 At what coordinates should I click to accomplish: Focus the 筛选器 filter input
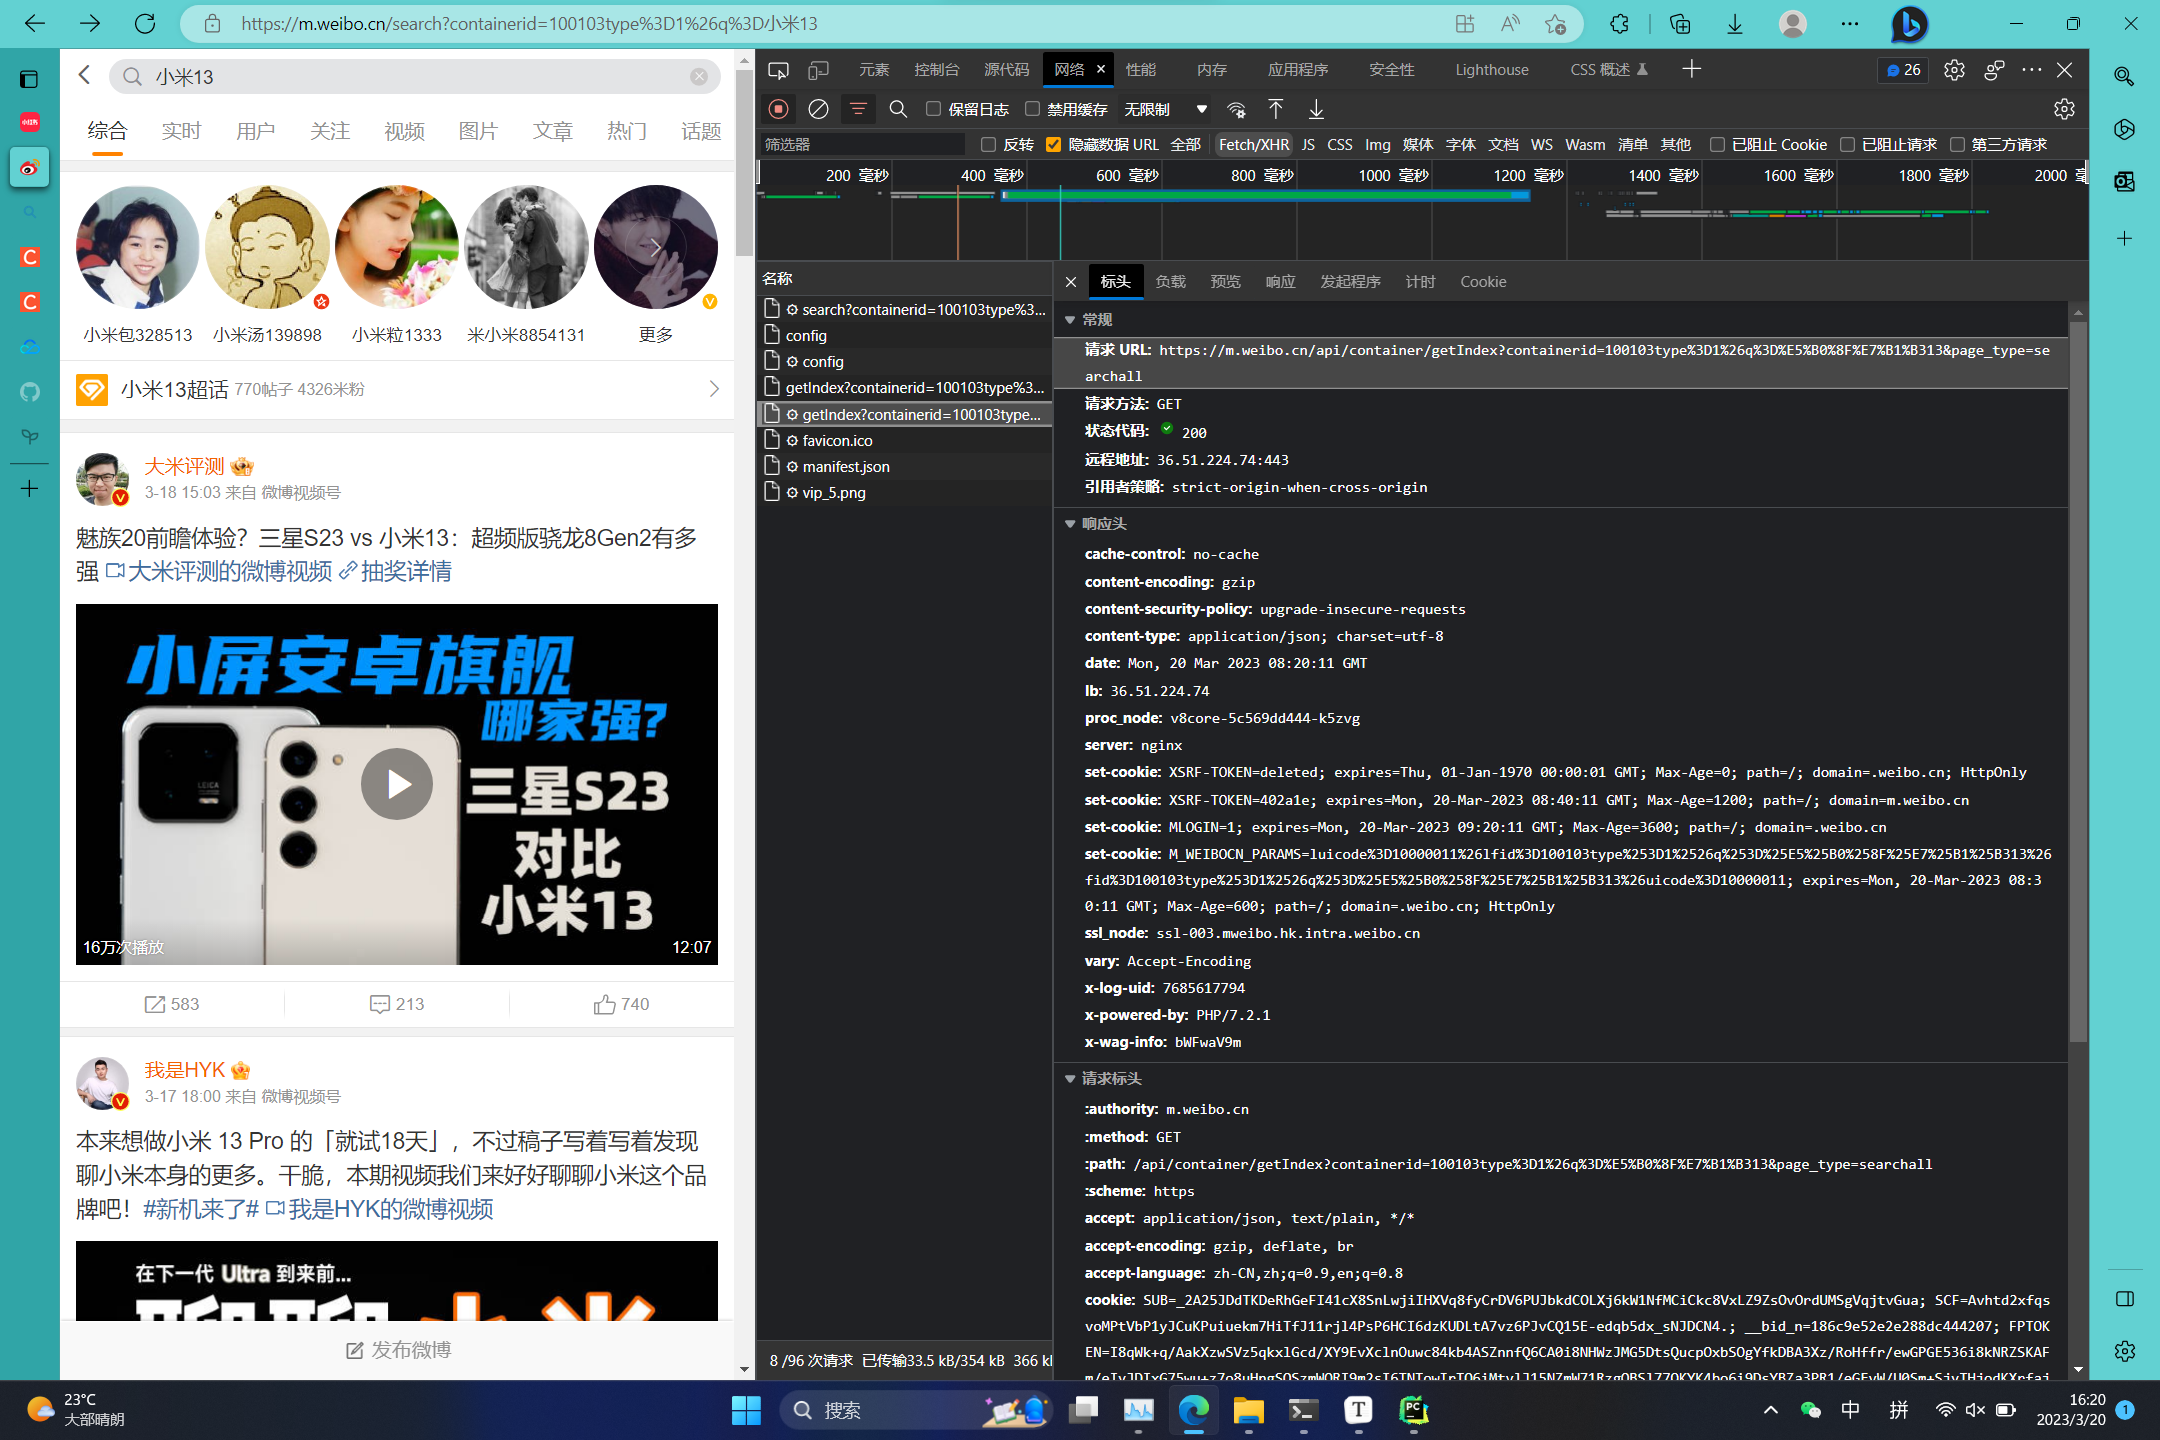coord(863,145)
